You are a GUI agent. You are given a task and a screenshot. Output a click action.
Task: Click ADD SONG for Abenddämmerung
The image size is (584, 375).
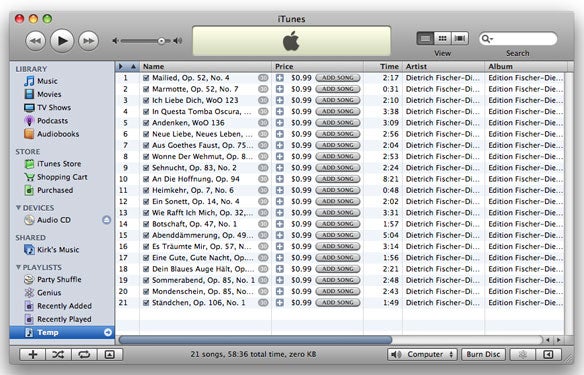337,235
